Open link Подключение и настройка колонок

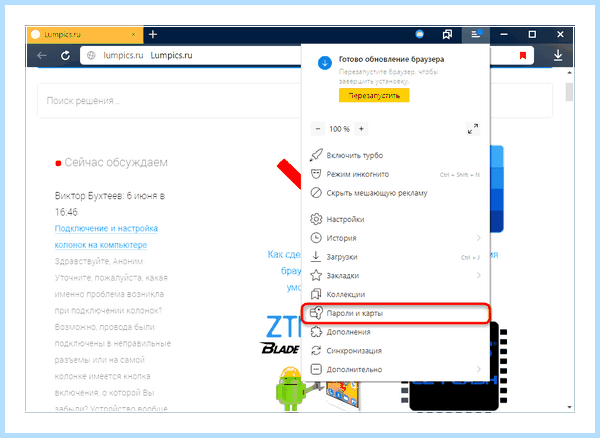[x=106, y=237]
